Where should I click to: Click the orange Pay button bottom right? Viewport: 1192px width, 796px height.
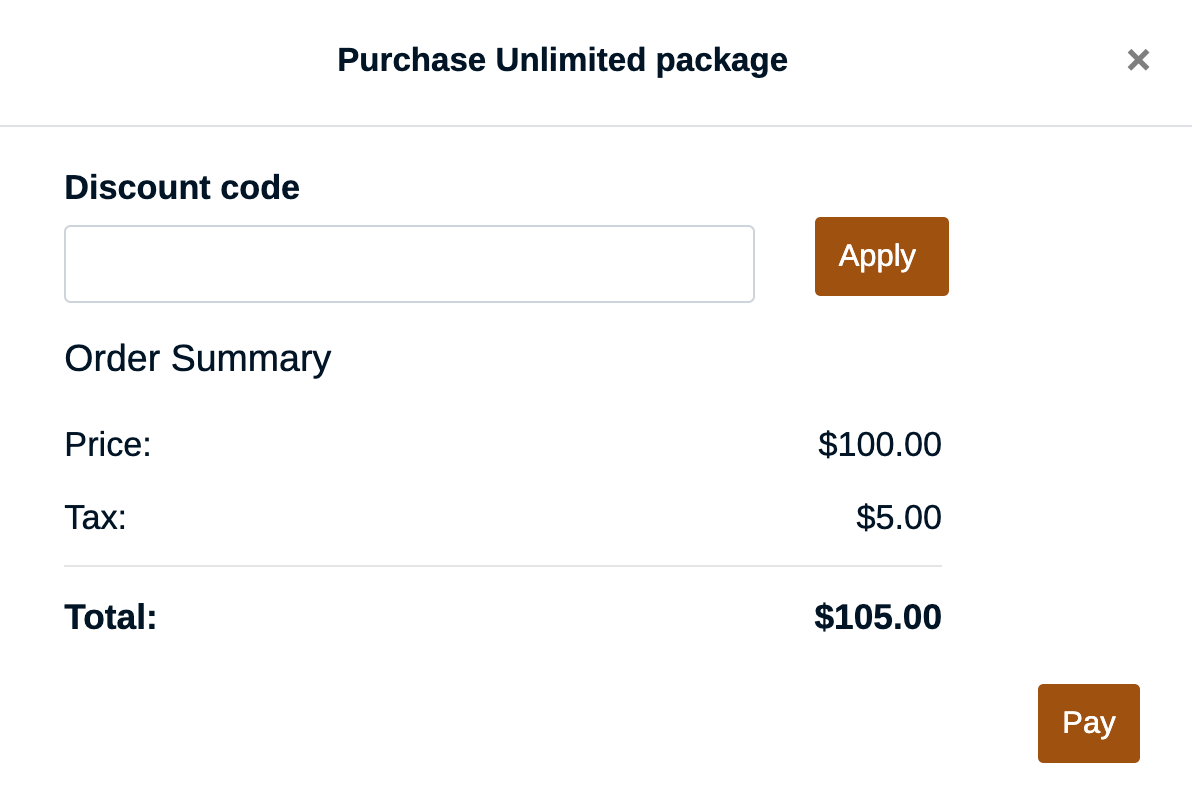pos(1088,723)
